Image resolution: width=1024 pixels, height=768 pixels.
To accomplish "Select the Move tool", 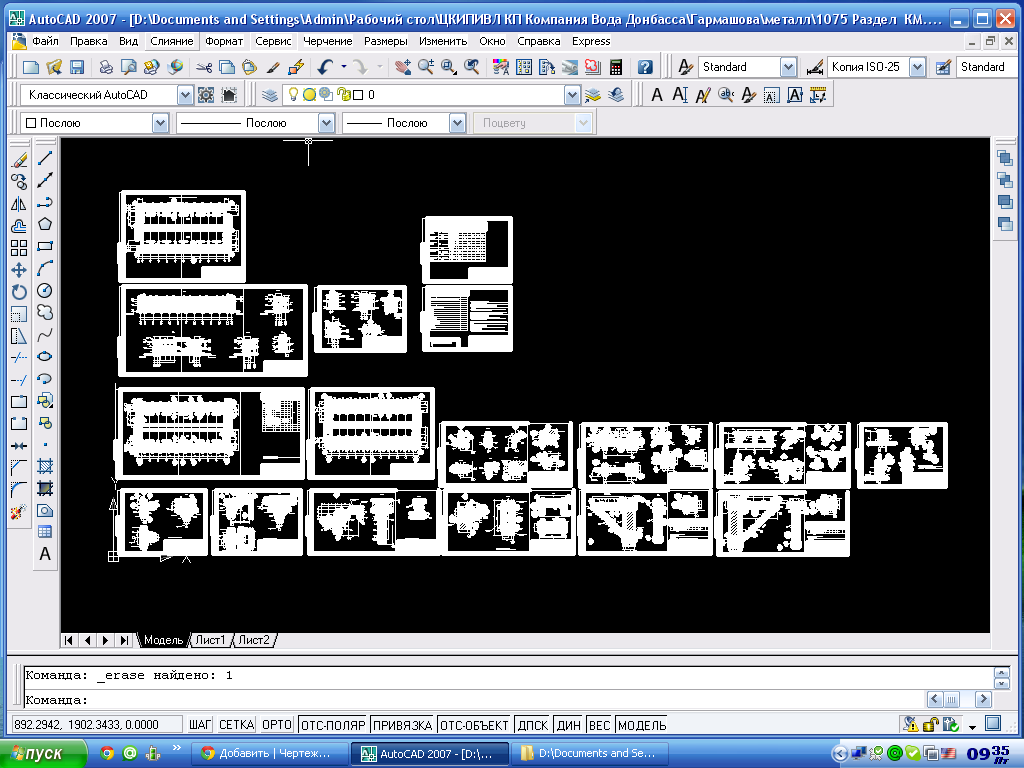I will (x=19, y=270).
